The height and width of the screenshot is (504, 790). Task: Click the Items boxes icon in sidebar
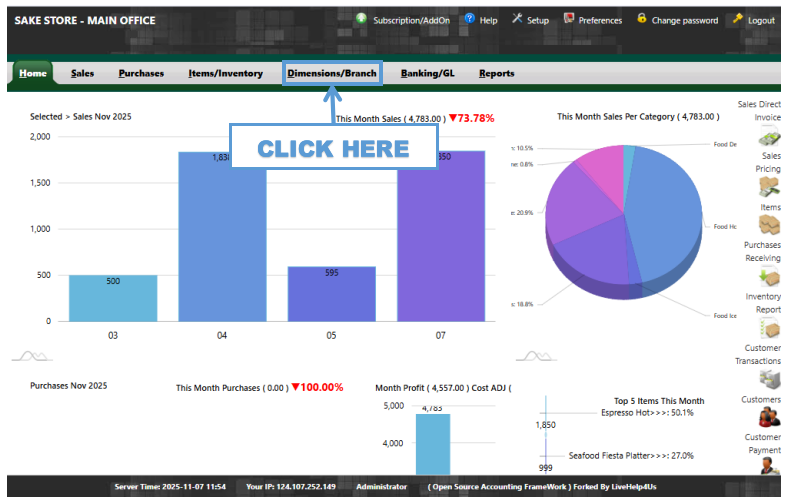[x=768, y=225]
